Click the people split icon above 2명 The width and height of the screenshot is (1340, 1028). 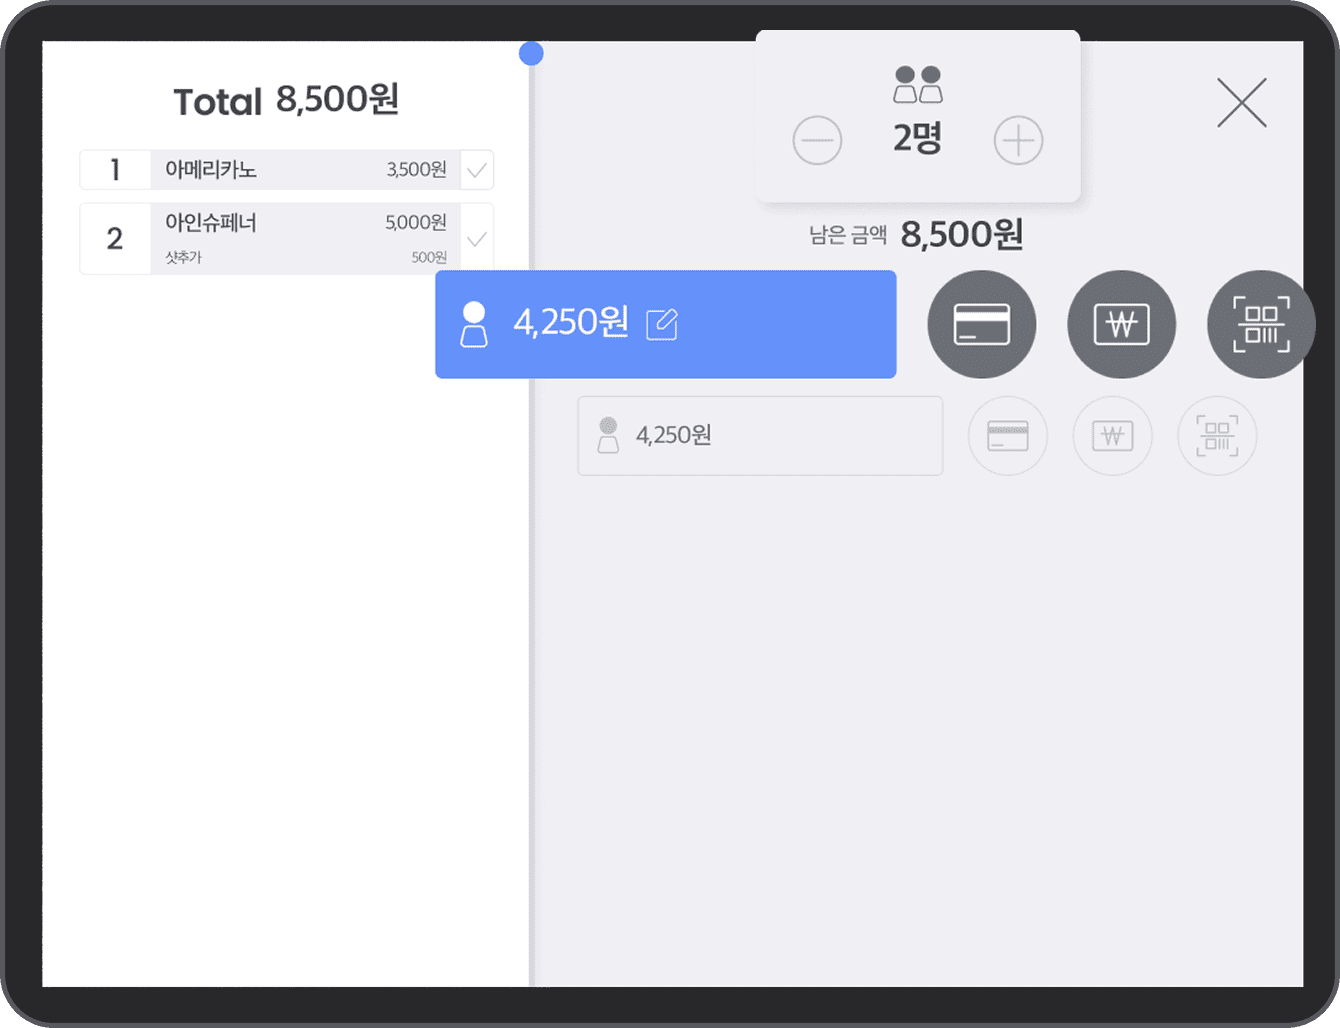[918, 85]
